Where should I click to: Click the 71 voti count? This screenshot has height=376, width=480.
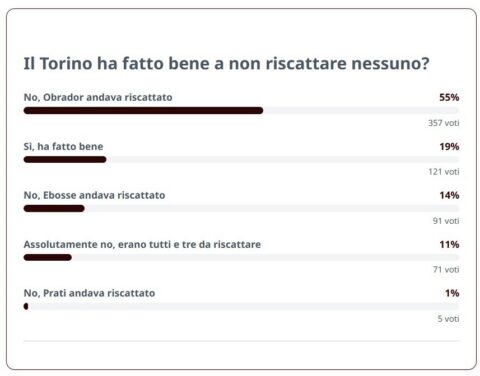(x=446, y=269)
